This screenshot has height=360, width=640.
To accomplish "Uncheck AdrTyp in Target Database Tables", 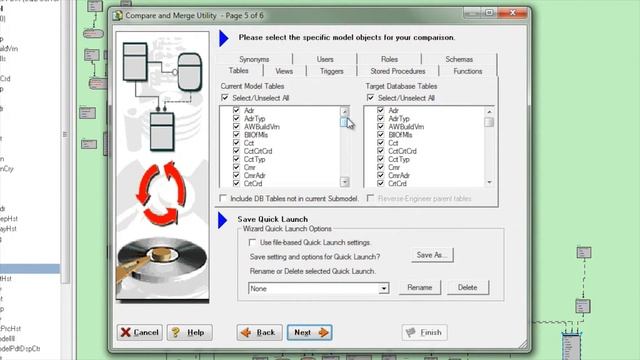I will pos(380,118).
